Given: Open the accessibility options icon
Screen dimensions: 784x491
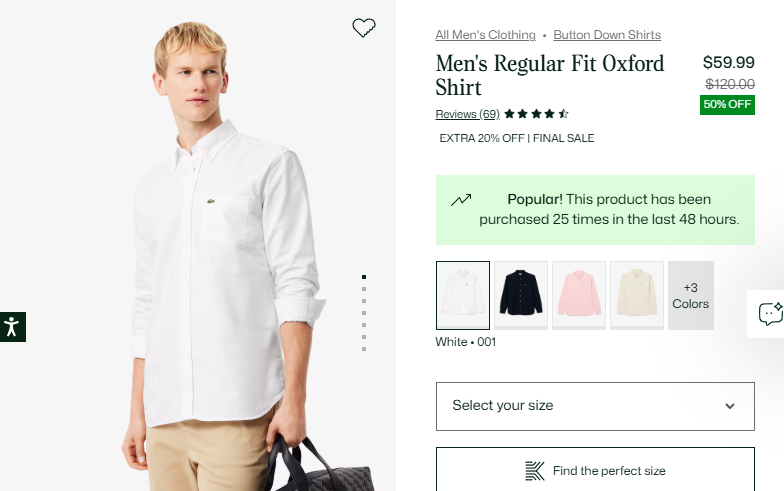Looking at the screenshot, I should pyautogui.click(x=12, y=327).
